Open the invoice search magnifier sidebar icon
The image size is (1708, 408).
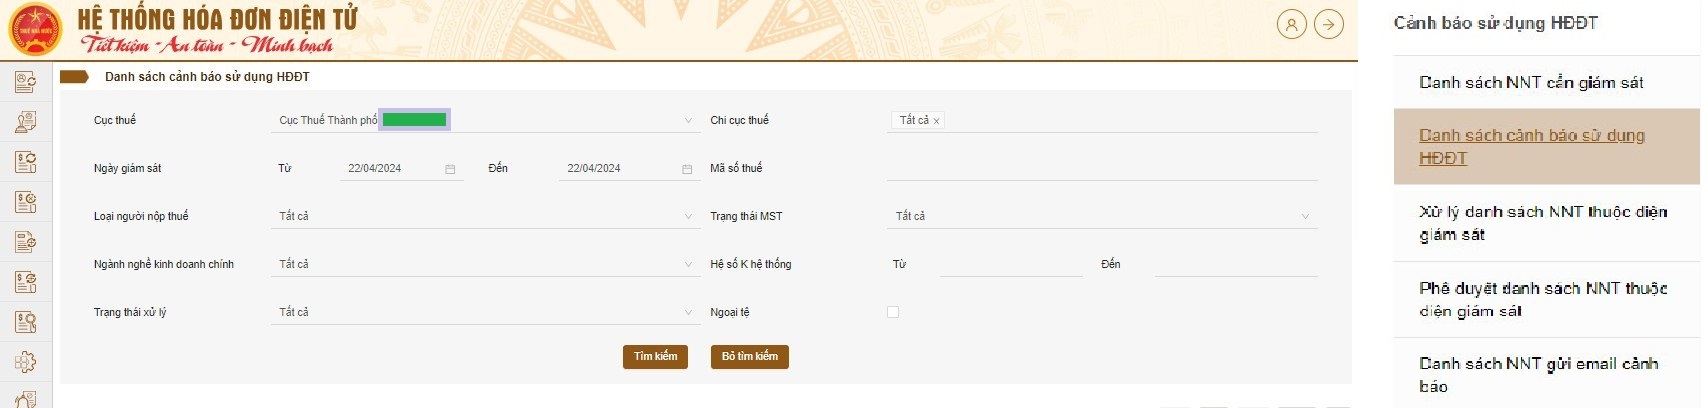tap(26, 322)
